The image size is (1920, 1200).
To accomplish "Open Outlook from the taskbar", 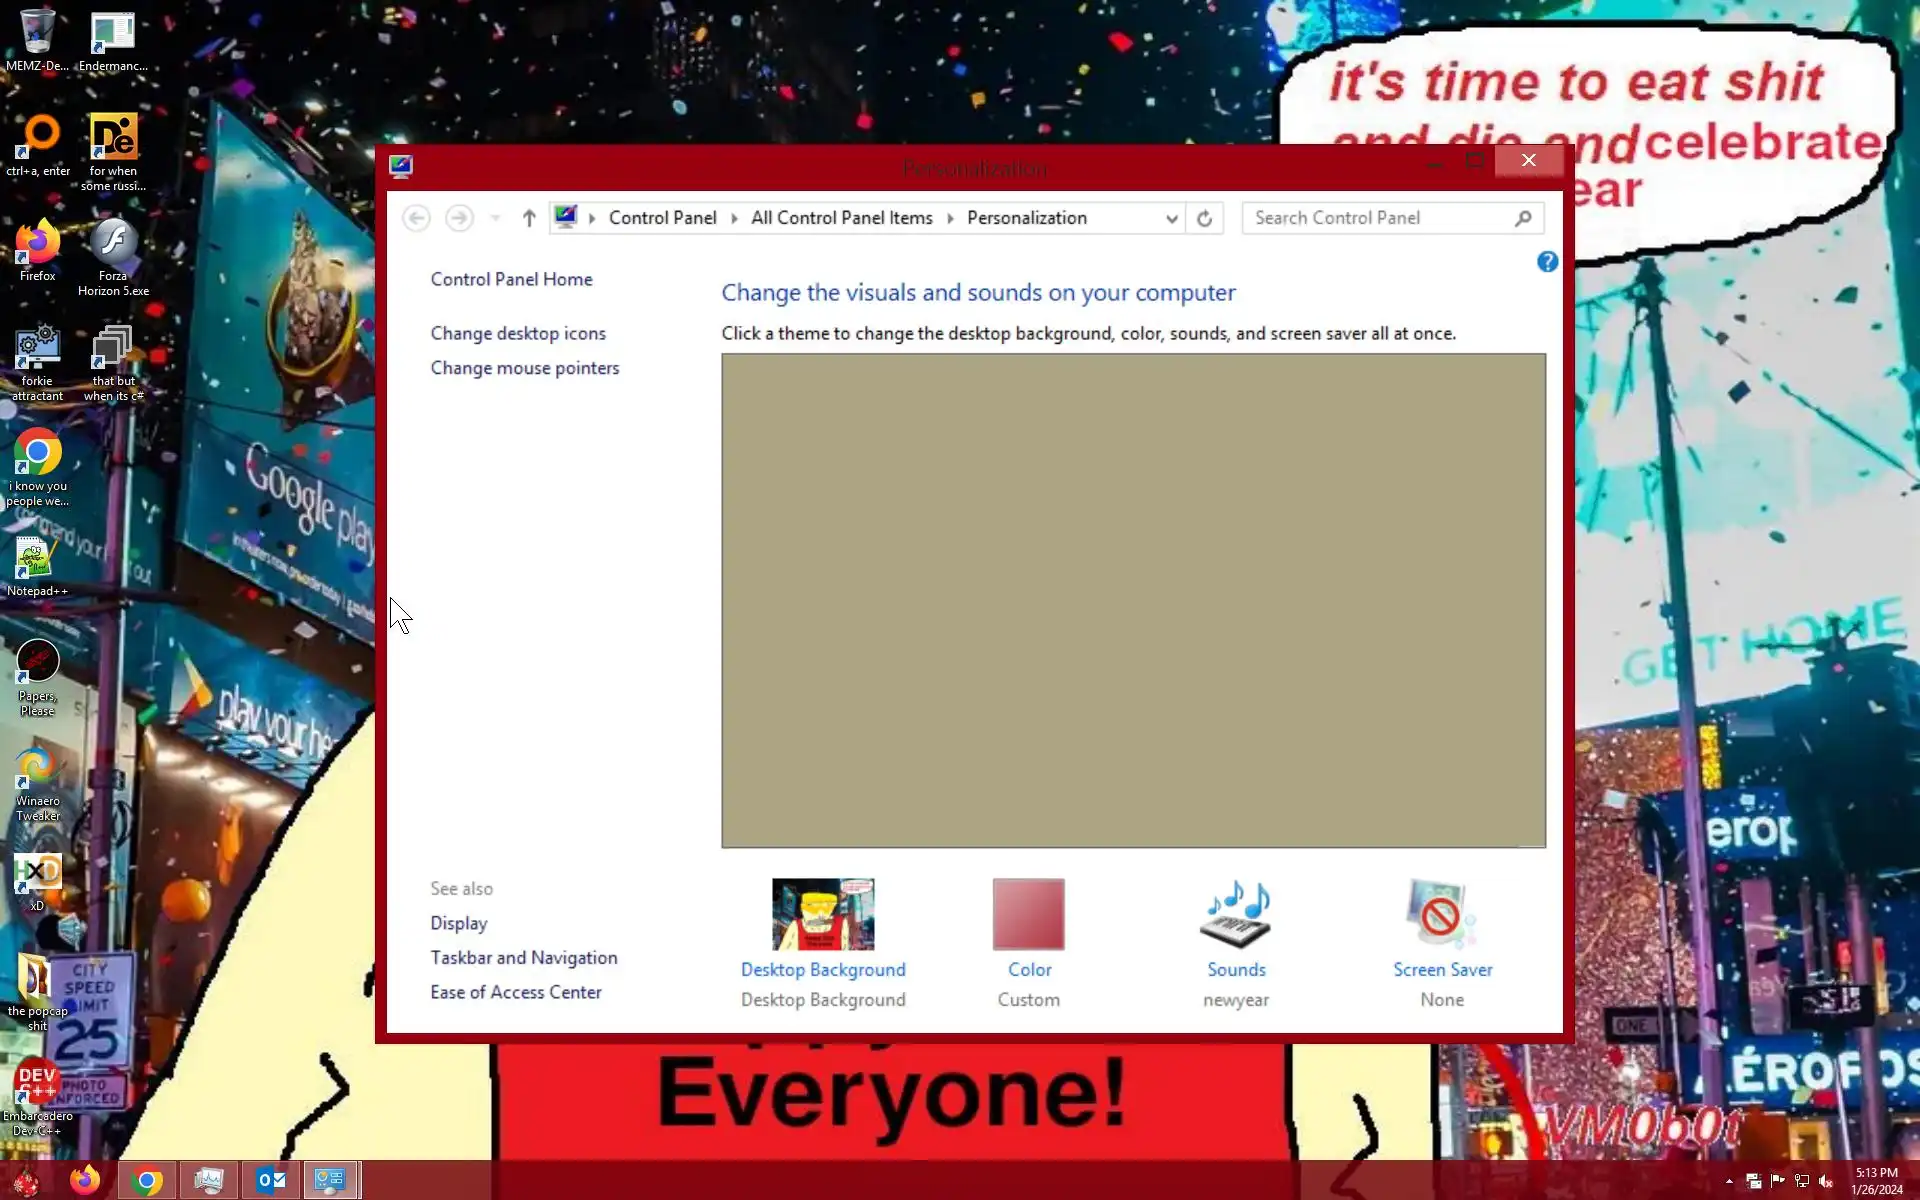I will coord(271,1180).
